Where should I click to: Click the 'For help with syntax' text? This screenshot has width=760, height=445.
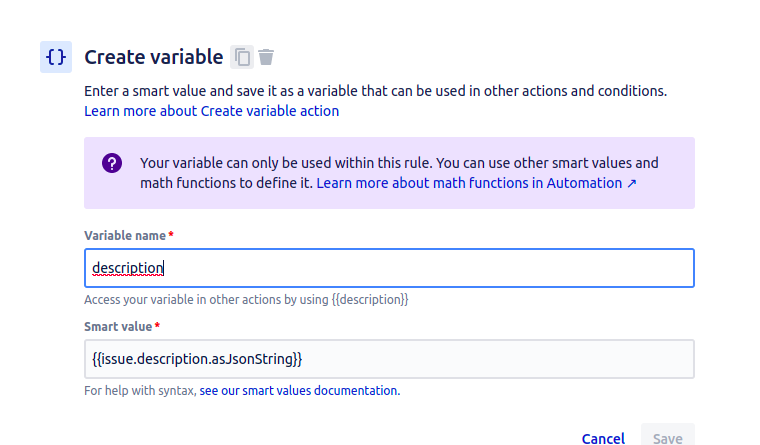[x=140, y=391]
